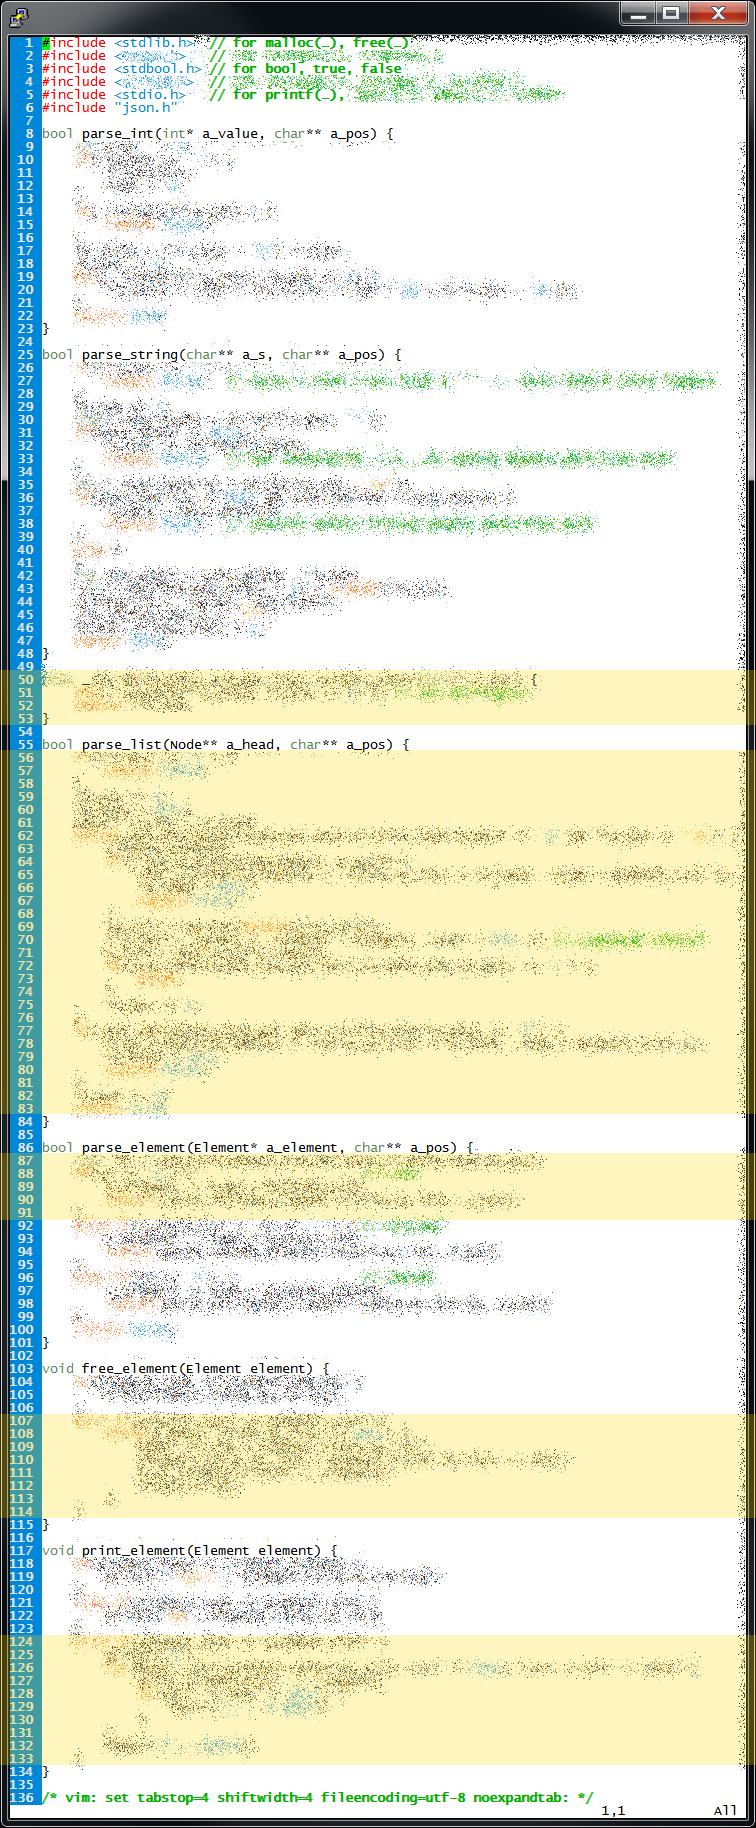Click the closing brace on line 84
The width and height of the screenshot is (756, 1828).
[x=46, y=1122]
